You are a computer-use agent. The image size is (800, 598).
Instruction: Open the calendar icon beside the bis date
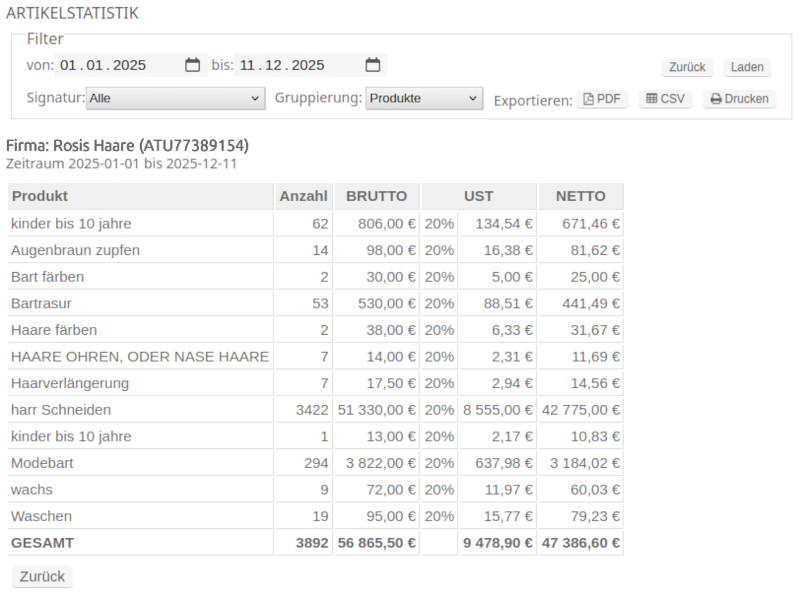[x=372, y=64]
